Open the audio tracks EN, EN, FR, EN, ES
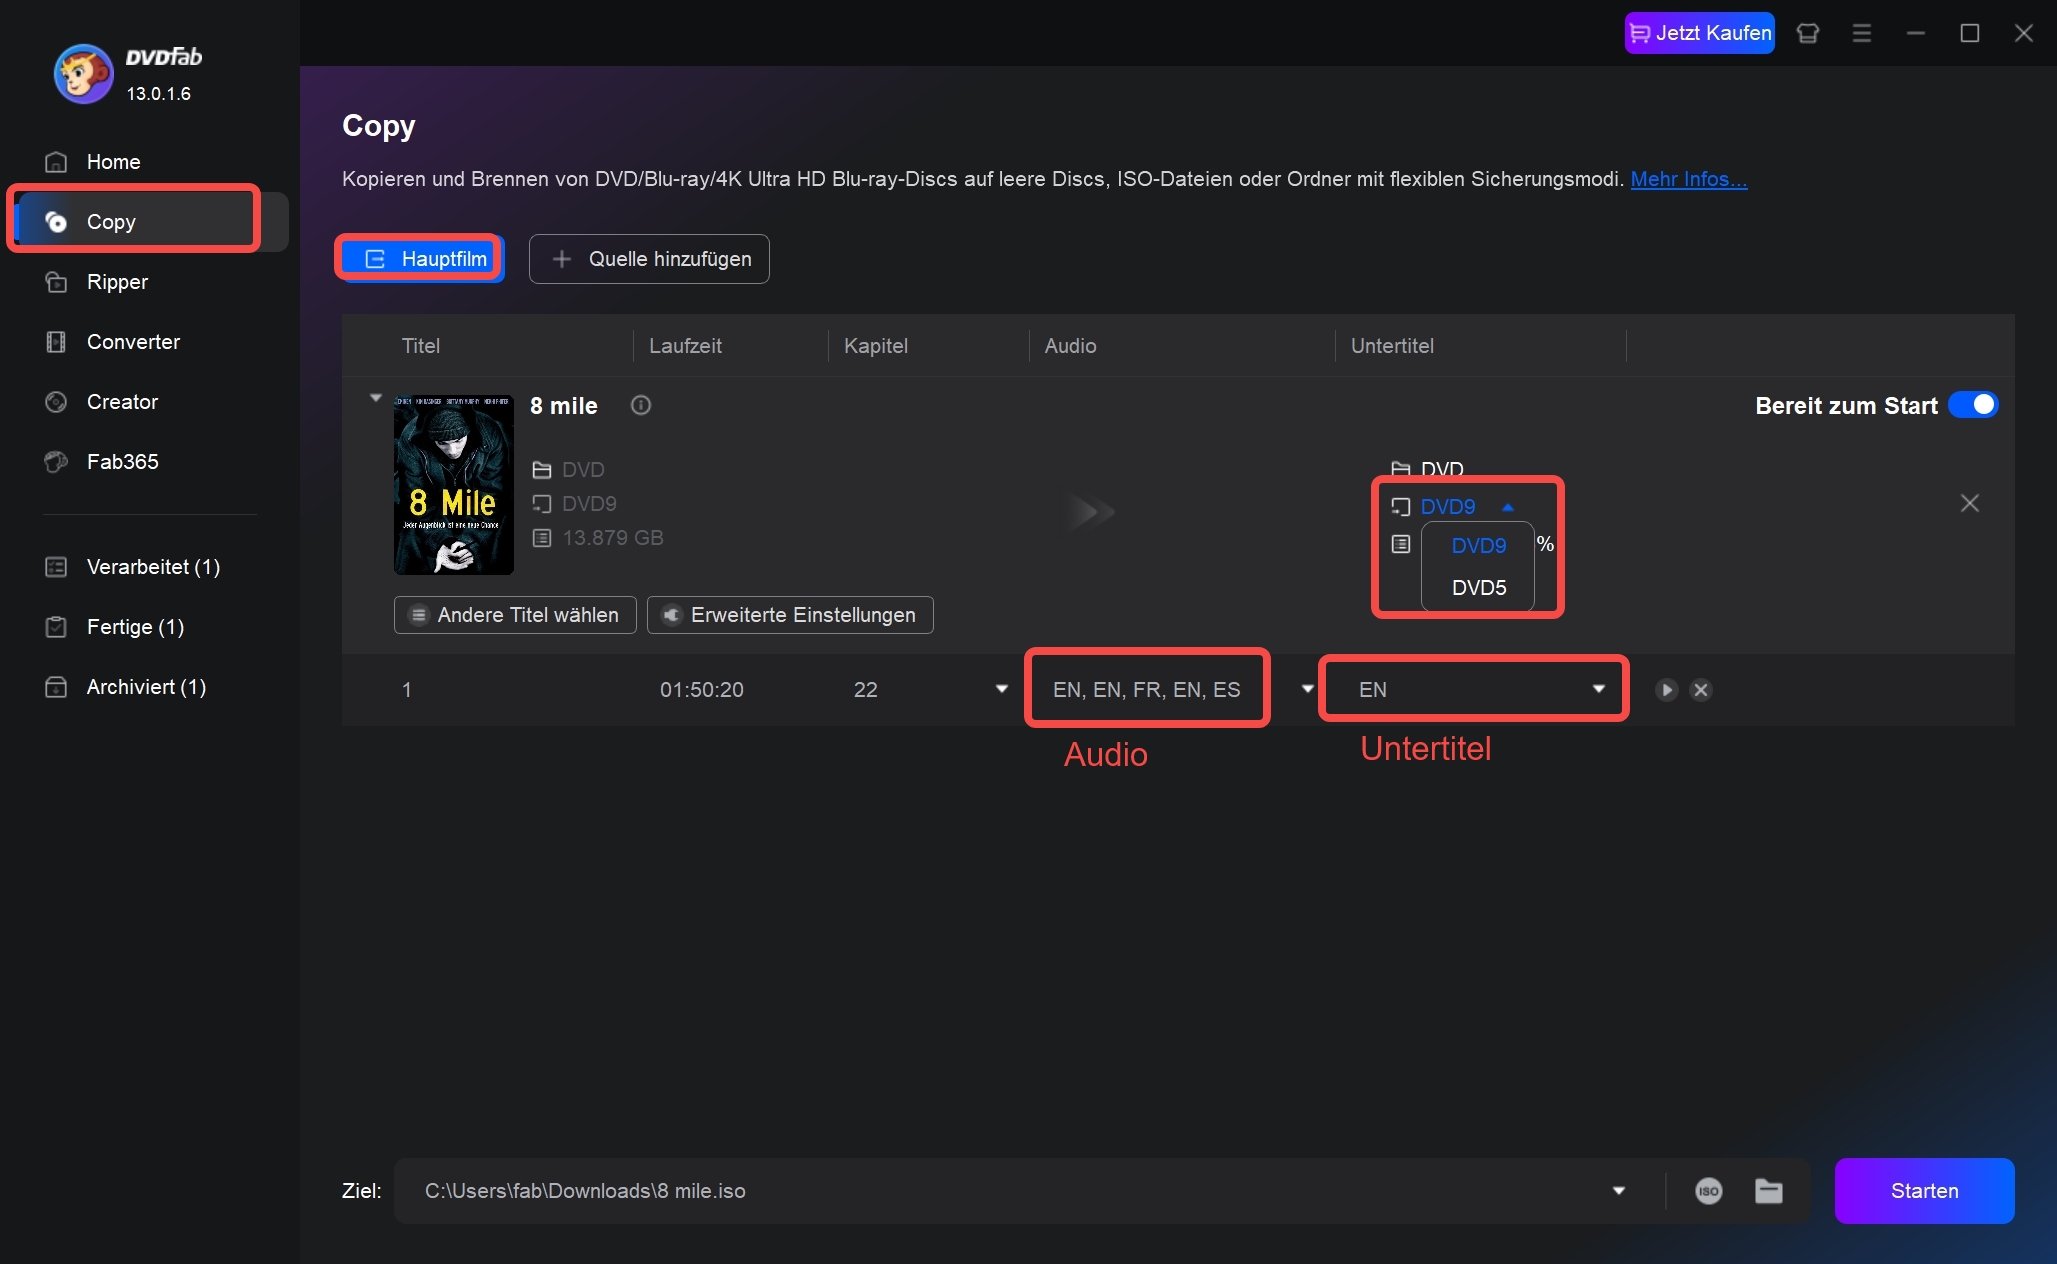The image size is (2057, 1264). (x=1146, y=690)
